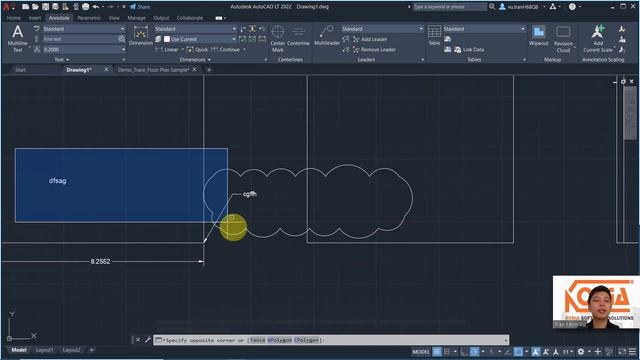
Task: Open the Help question mark icon
Action: click(572, 7)
